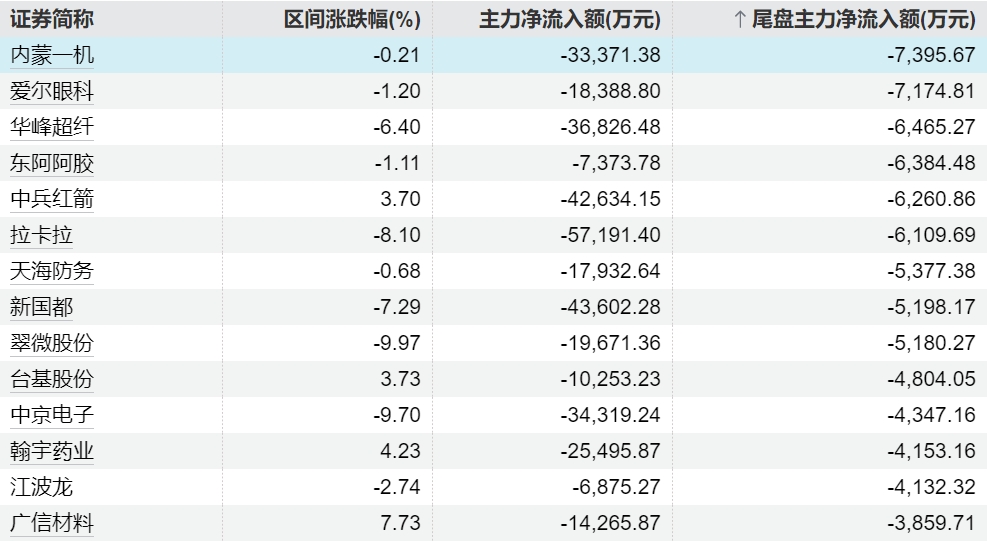Open stock link 中京电子
The height and width of the screenshot is (541, 987).
(x=52, y=414)
